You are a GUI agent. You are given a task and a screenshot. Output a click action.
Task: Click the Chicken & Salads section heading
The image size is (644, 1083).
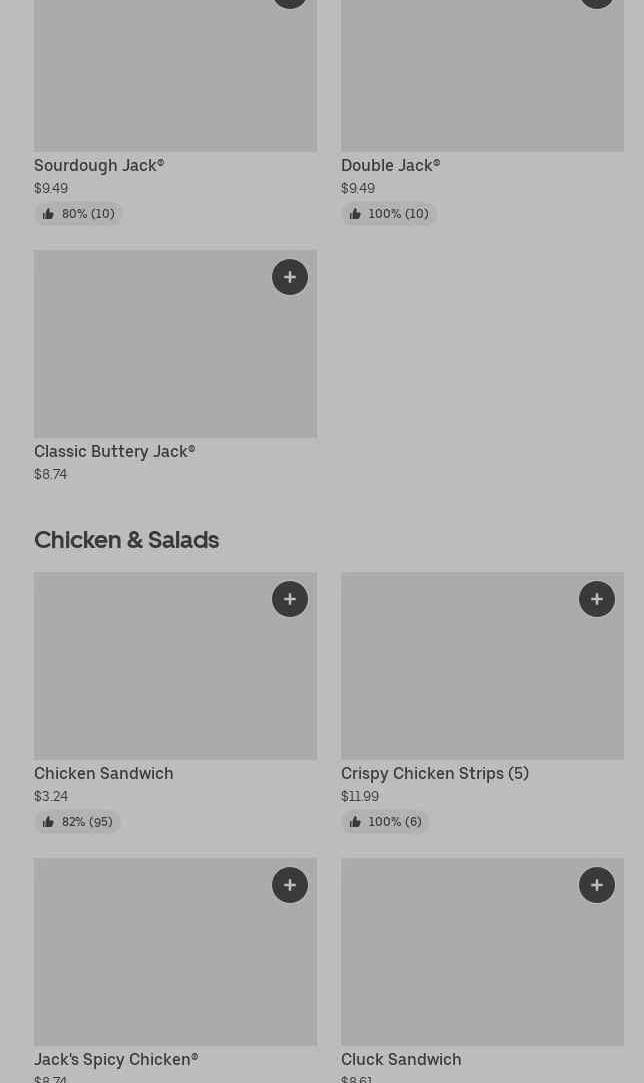coord(126,540)
